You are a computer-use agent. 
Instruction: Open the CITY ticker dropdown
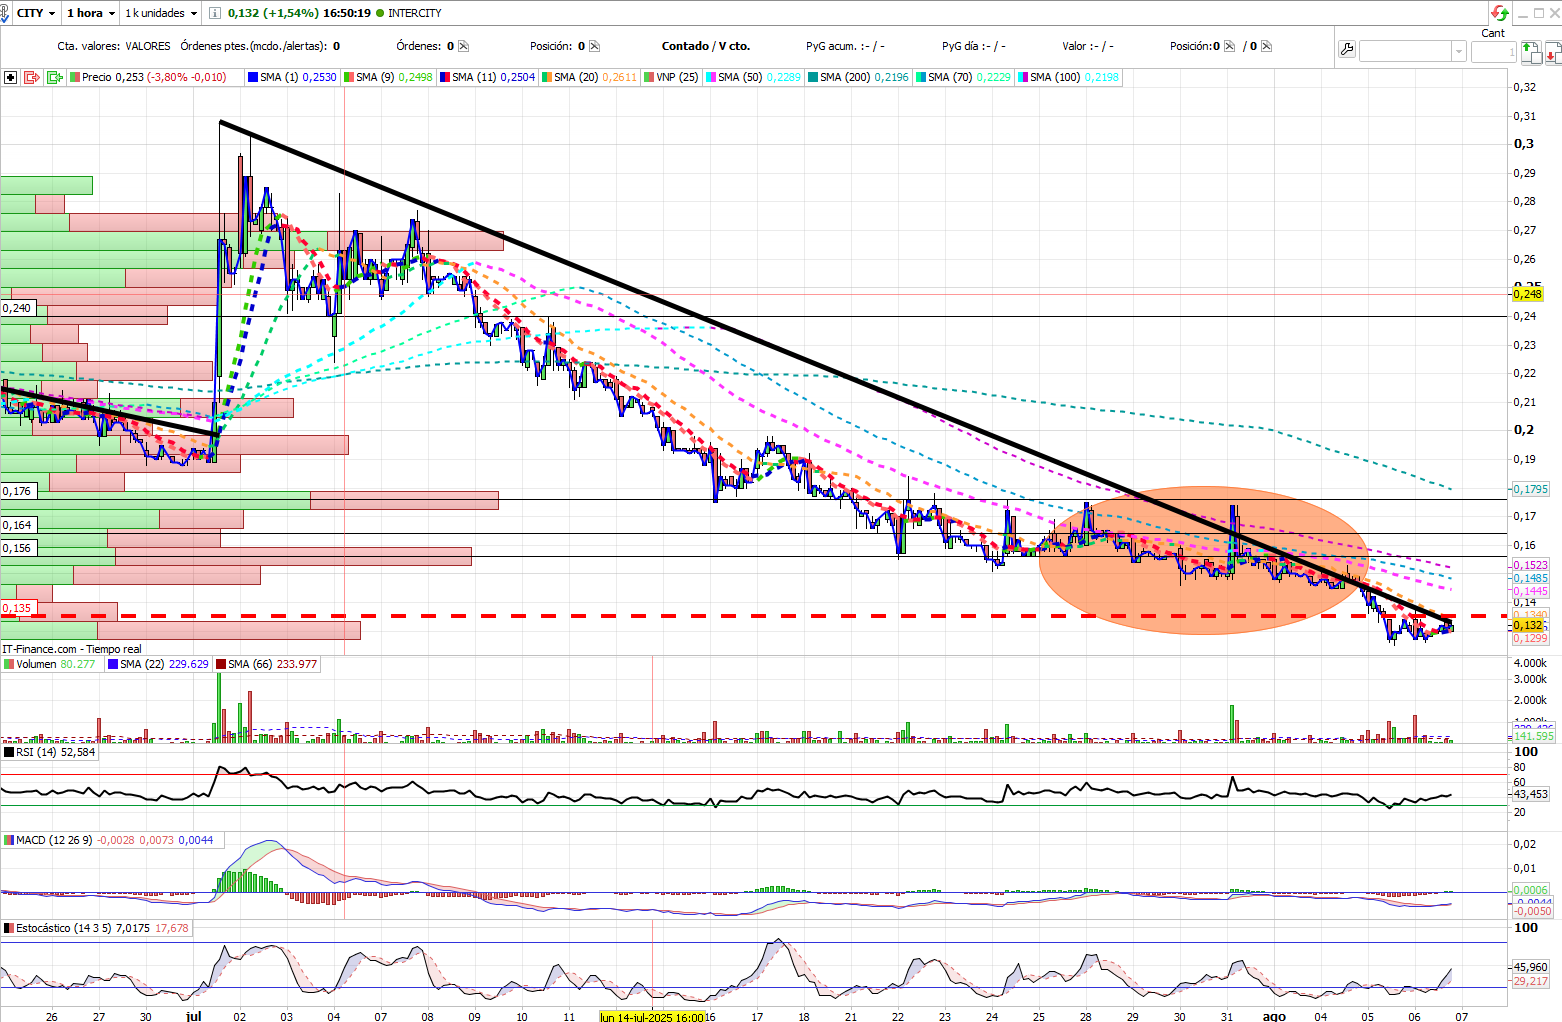[x=36, y=13]
